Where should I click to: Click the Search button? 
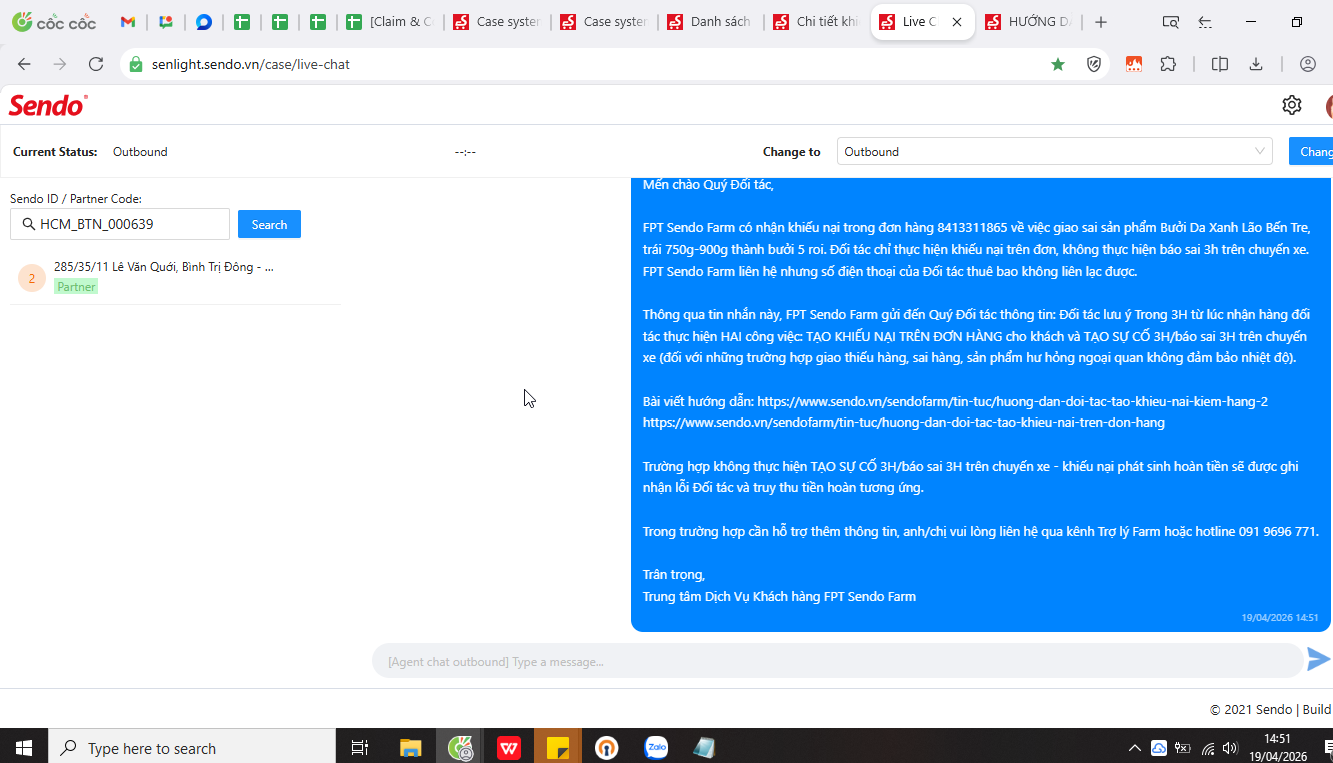point(269,224)
